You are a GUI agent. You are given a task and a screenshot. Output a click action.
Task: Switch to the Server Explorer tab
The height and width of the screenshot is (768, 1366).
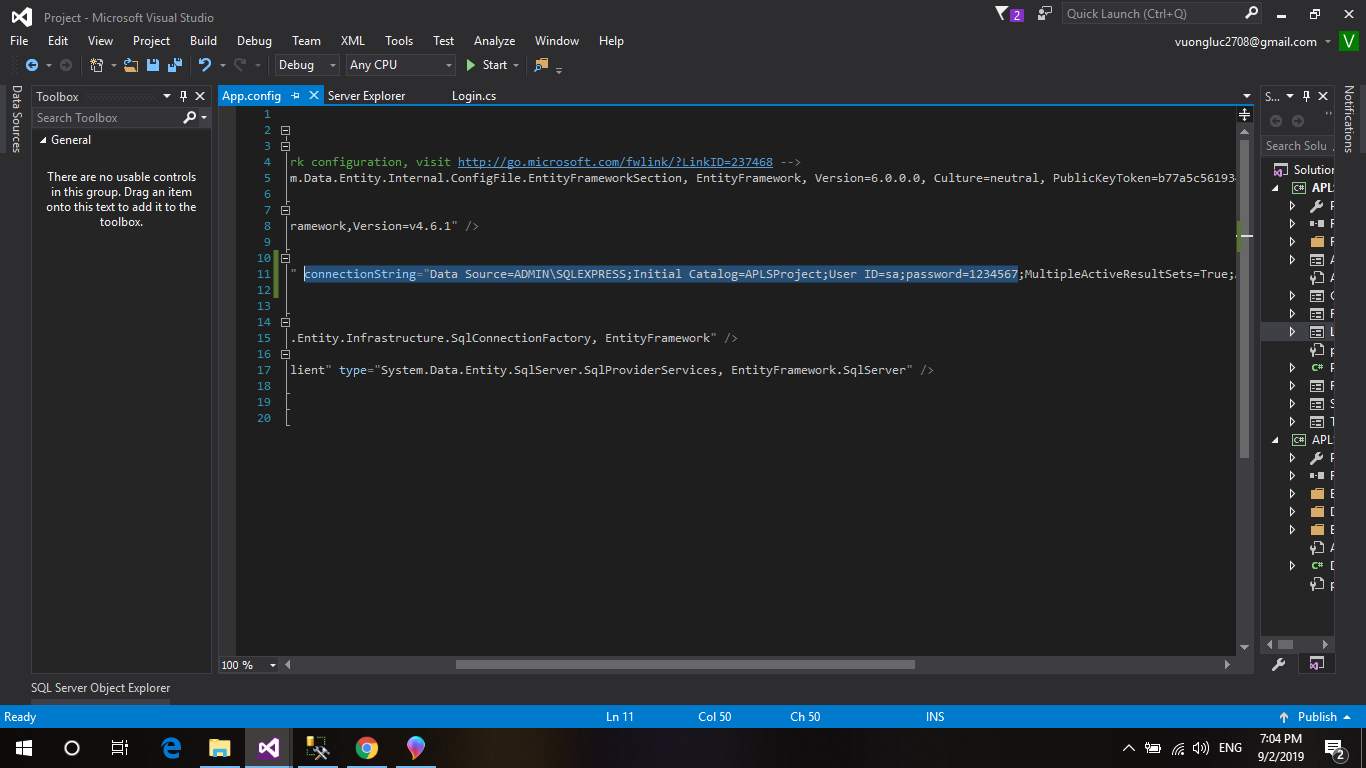pyautogui.click(x=366, y=96)
